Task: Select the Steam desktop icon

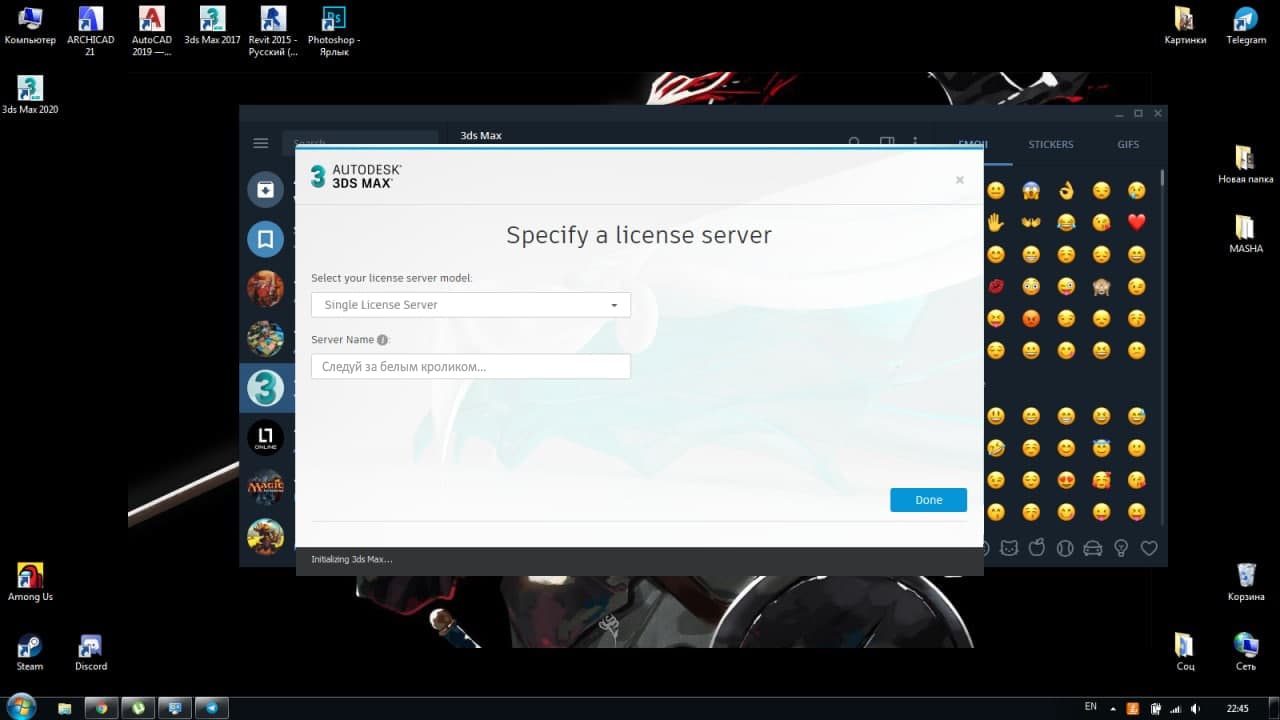Action: click(x=30, y=652)
